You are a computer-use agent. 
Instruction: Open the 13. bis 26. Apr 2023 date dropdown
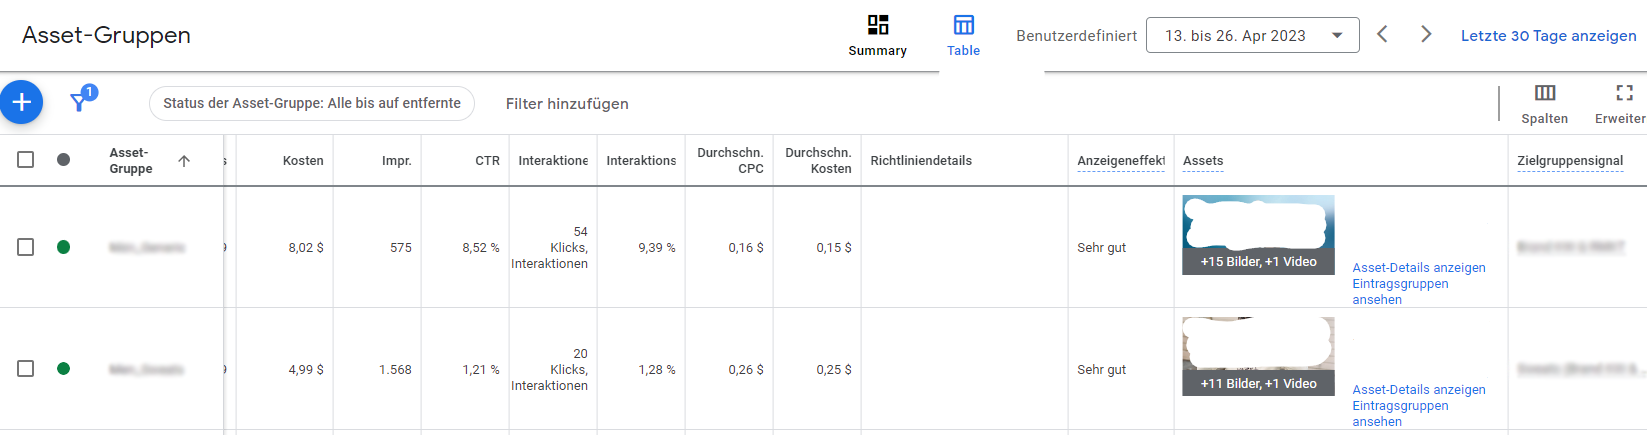[x=1252, y=35]
